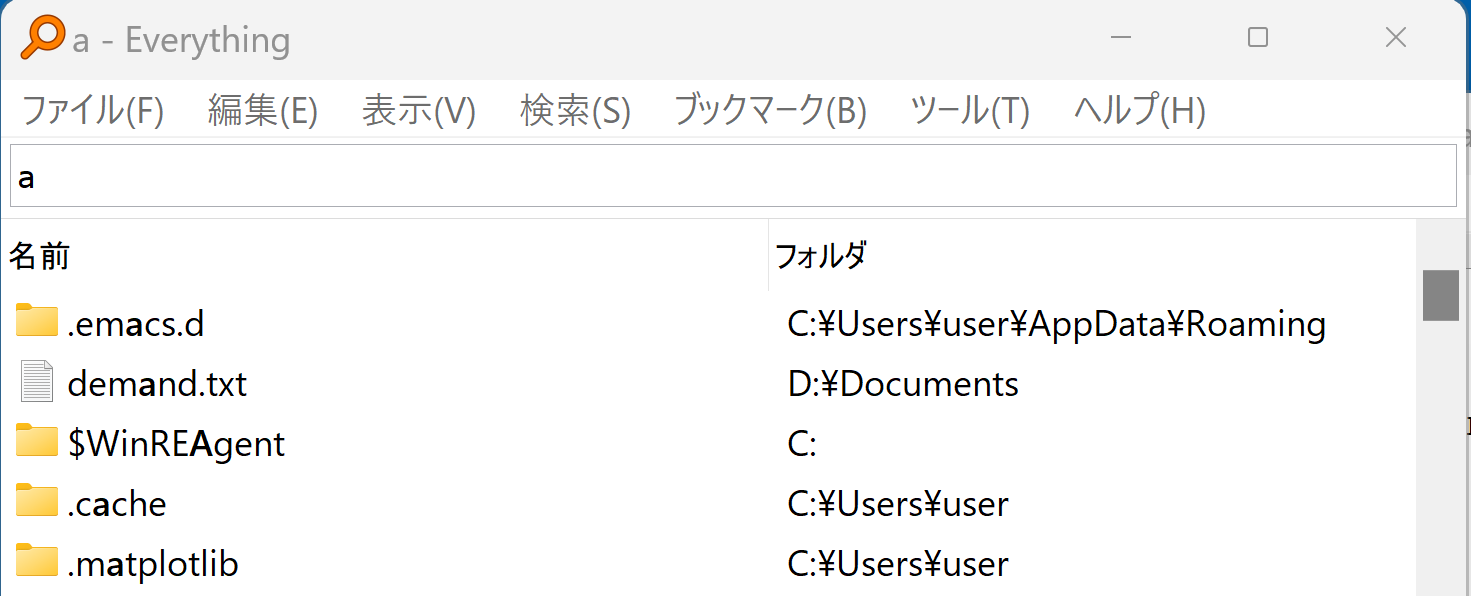Click the vertical scrollbar thumb
The height and width of the screenshot is (596, 1471).
1440,295
